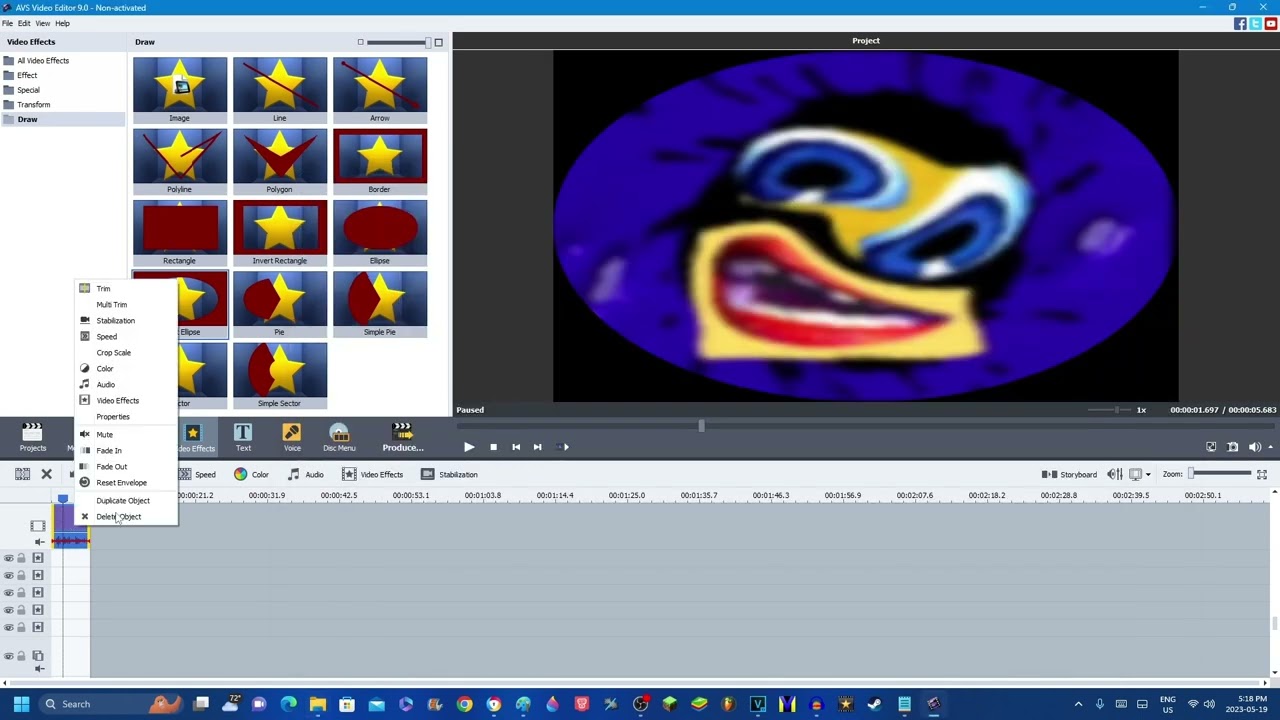1280x720 pixels.
Task: Open Properties from context menu
Action: 126,417
